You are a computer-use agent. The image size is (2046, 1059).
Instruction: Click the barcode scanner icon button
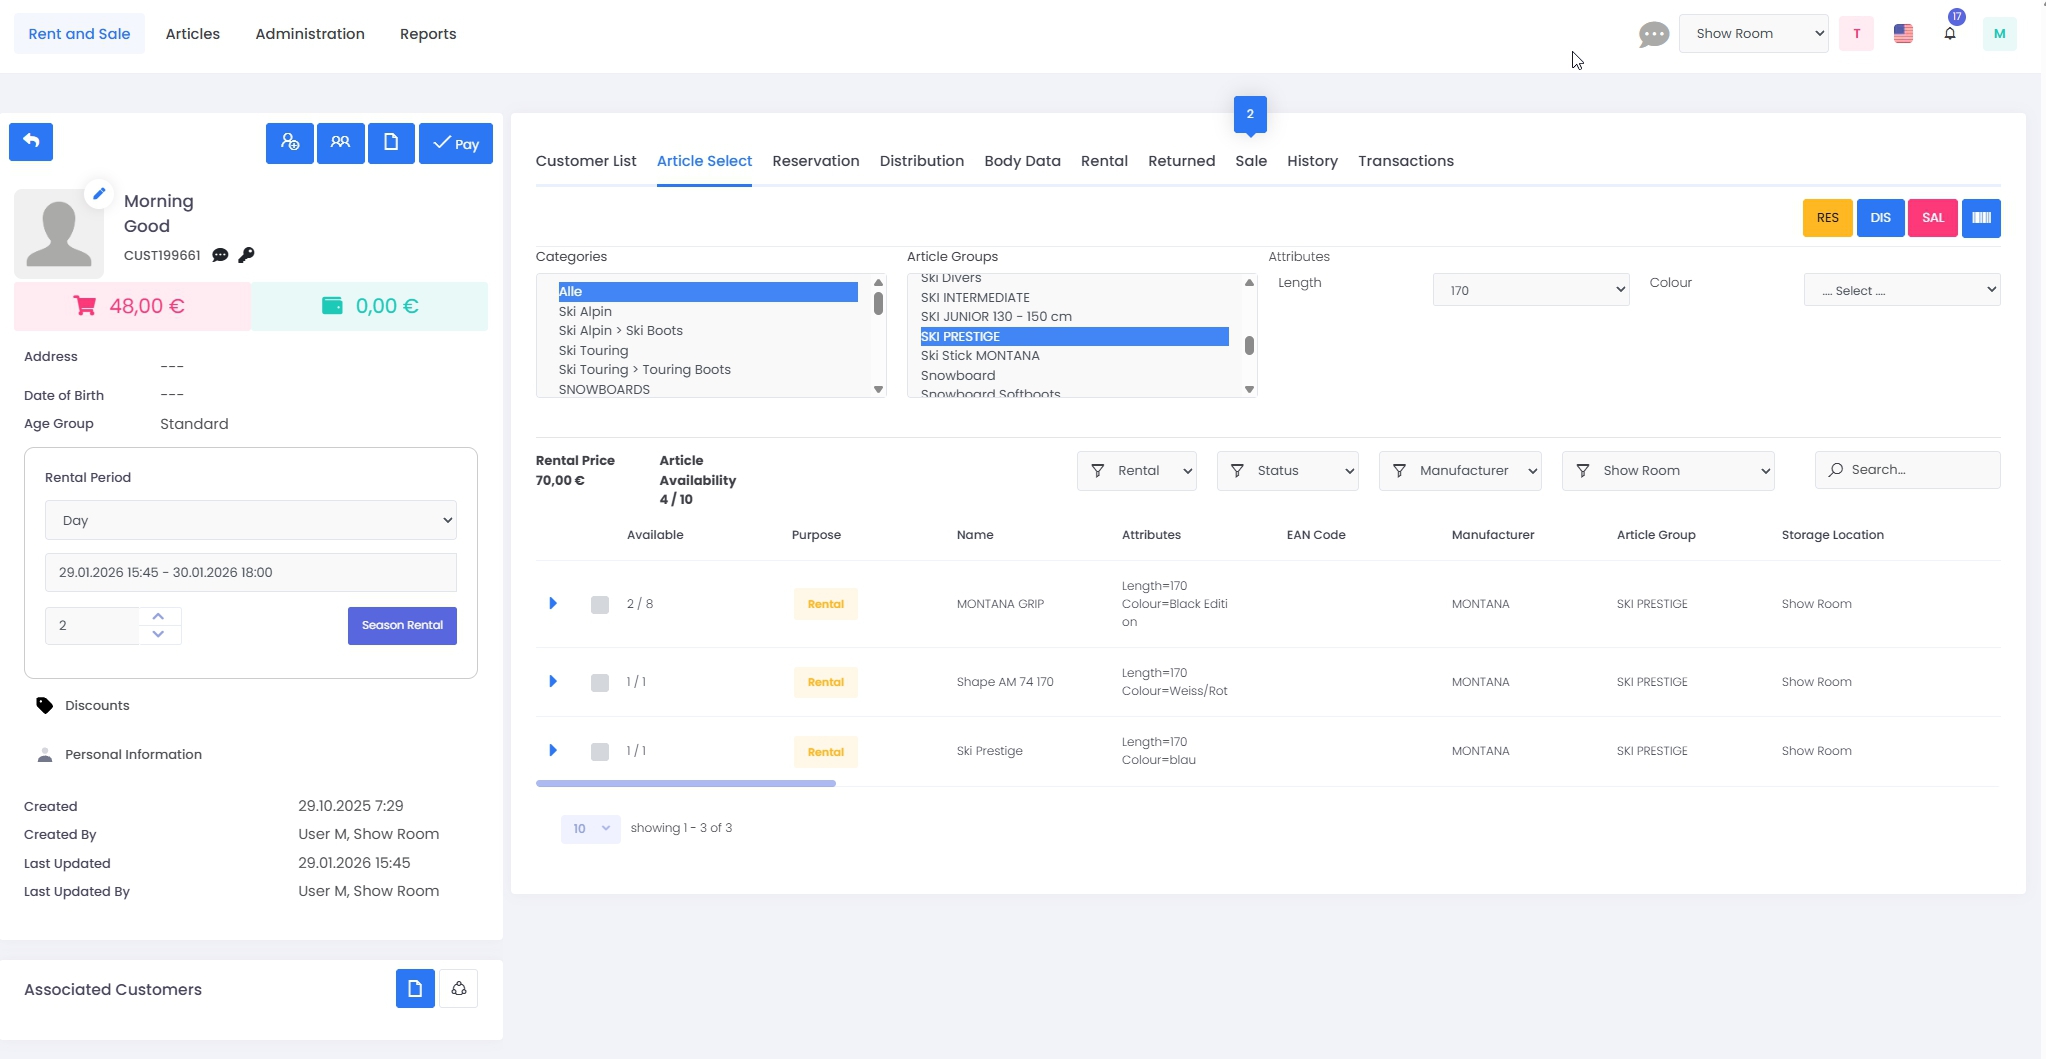point(1980,218)
